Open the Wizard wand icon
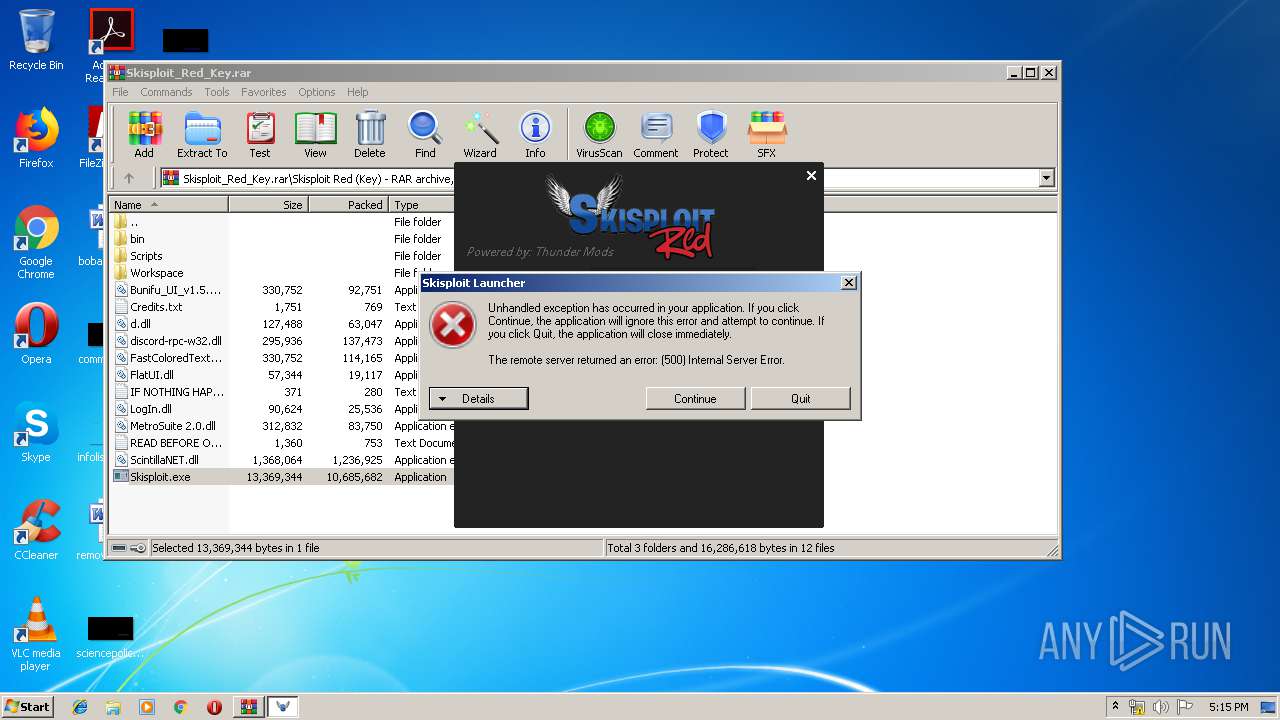Viewport: 1280px width, 720px height. pos(480,135)
